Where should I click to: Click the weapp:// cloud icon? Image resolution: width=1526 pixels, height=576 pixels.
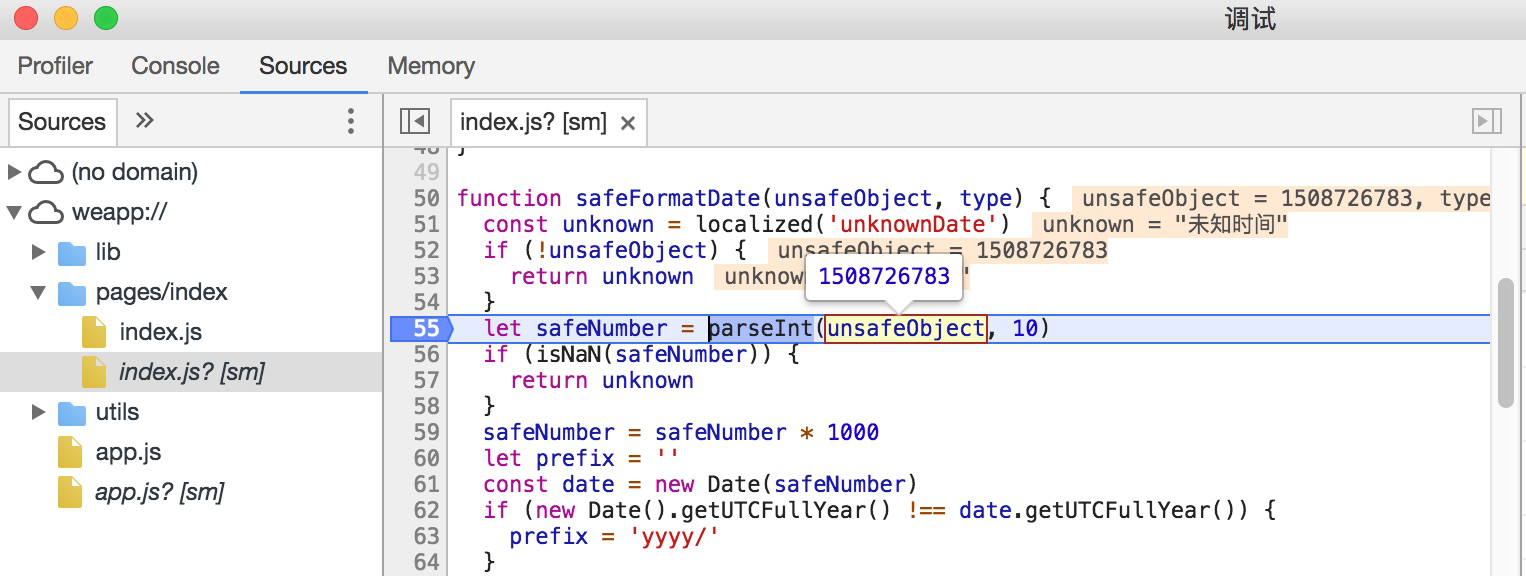(46, 213)
